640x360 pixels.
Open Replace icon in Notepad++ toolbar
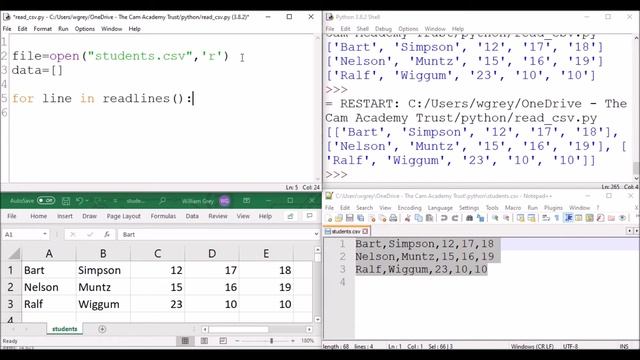pos(480,218)
